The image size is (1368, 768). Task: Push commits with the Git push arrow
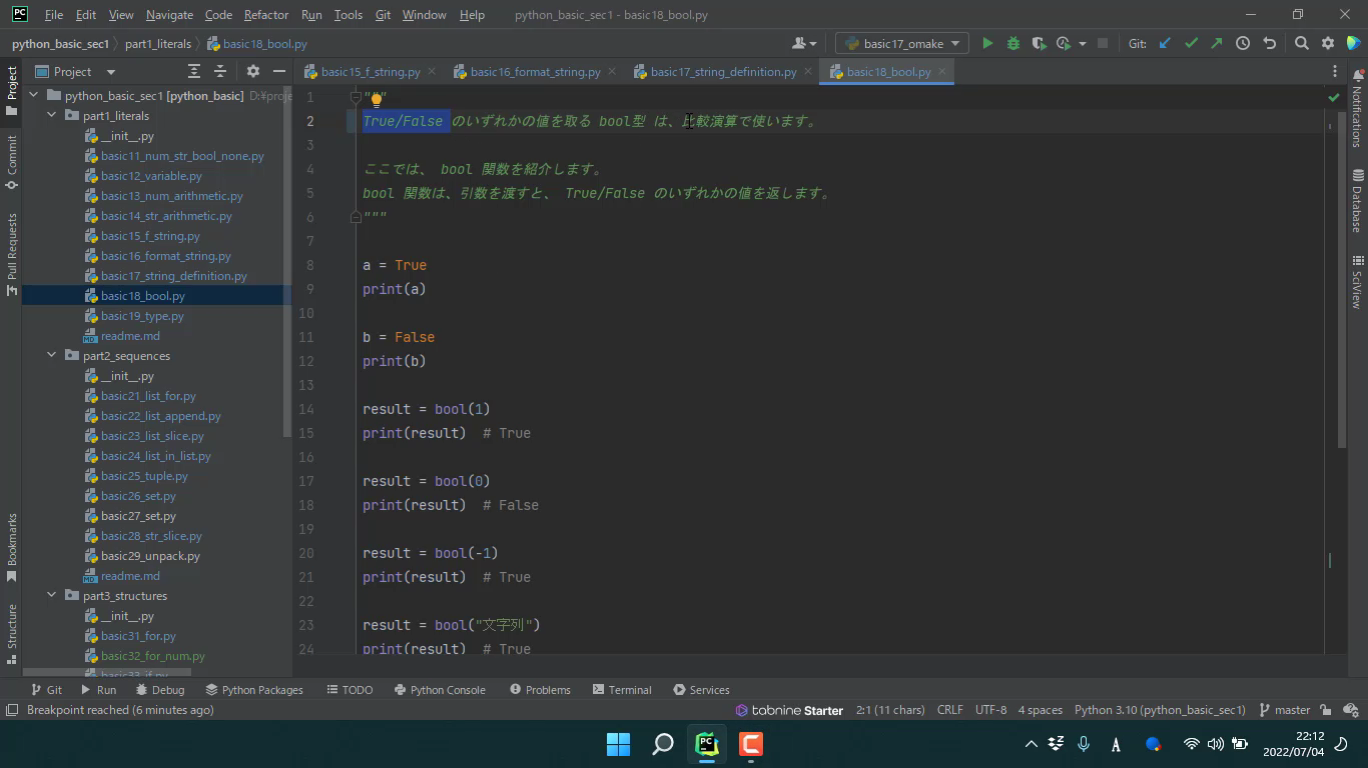(x=1216, y=43)
